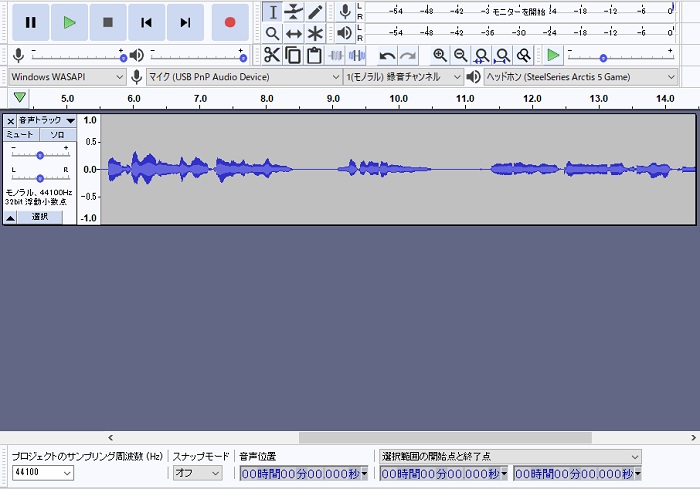This screenshot has height=489, width=700.
Task: Choose the Envelope tool
Action: (x=293, y=12)
